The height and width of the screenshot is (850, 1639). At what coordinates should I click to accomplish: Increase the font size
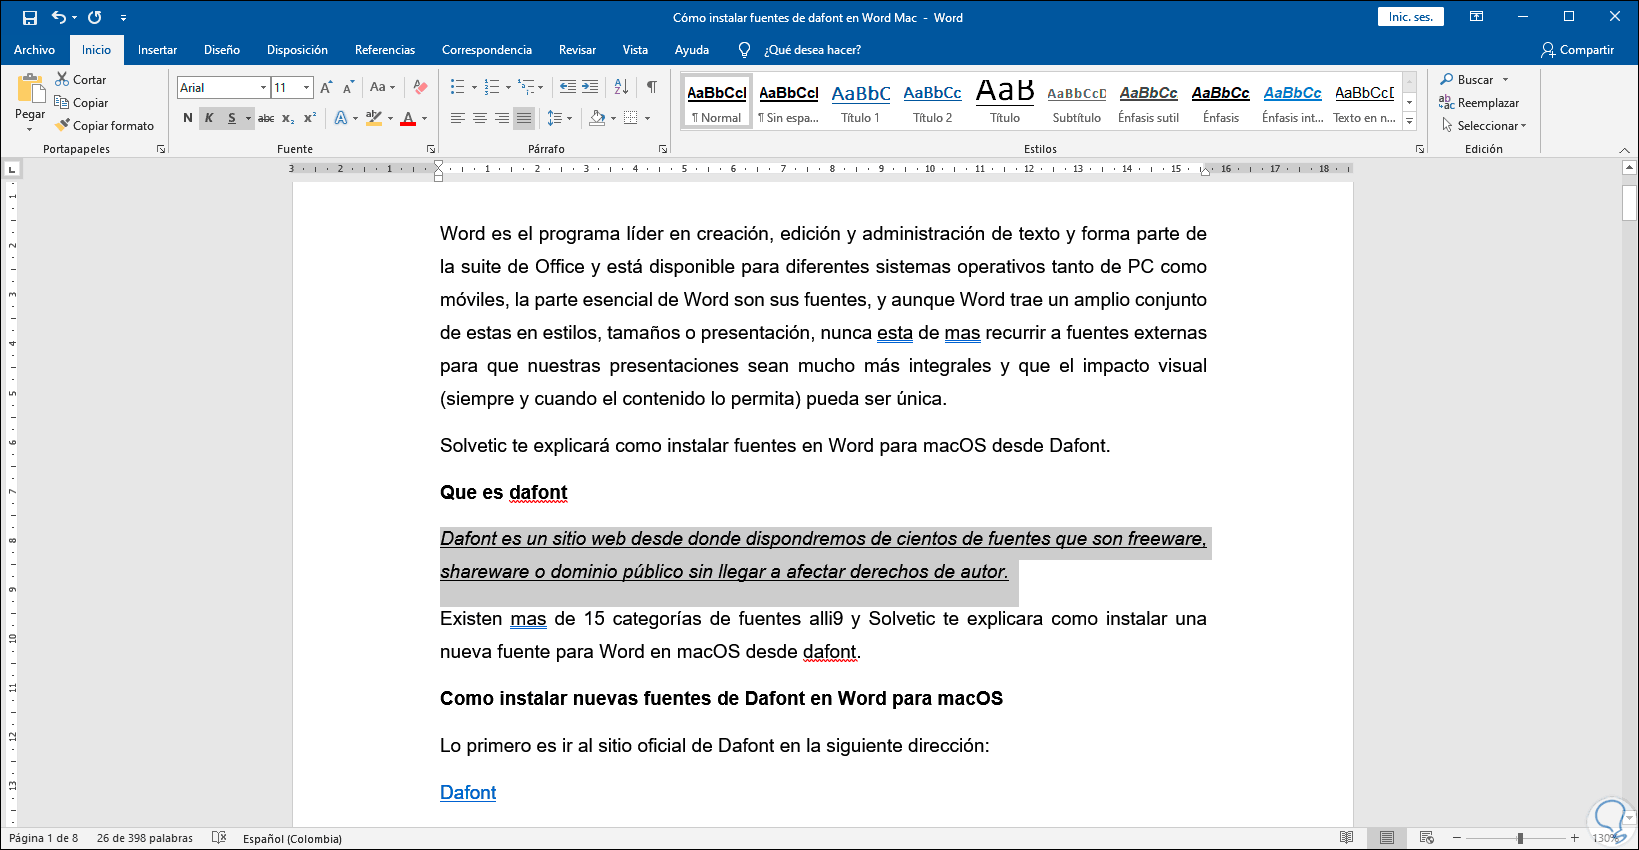(326, 88)
